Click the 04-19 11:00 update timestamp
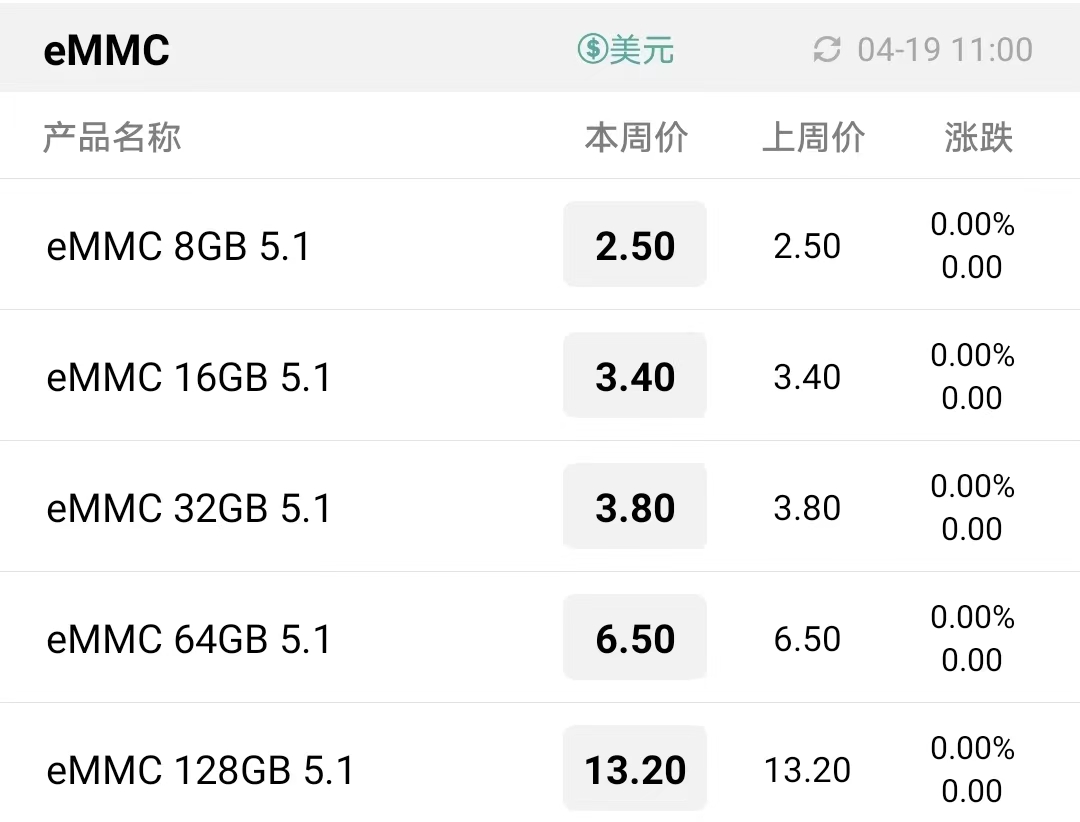The height and width of the screenshot is (822, 1080). tap(945, 50)
